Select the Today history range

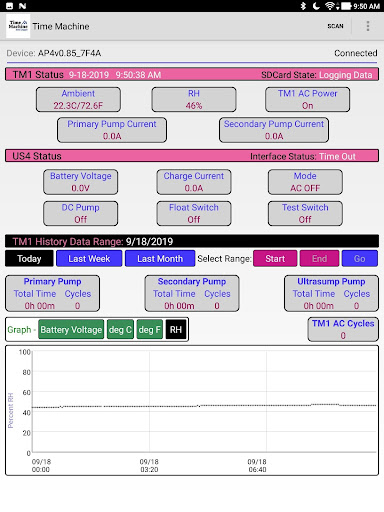tap(29, 258)
